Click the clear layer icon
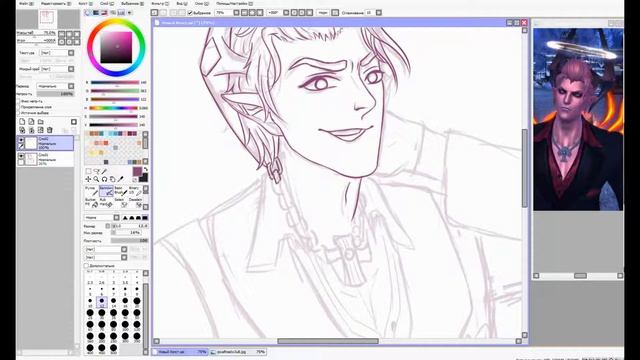Viewport: 640px width, 360px height. [40, 130]
